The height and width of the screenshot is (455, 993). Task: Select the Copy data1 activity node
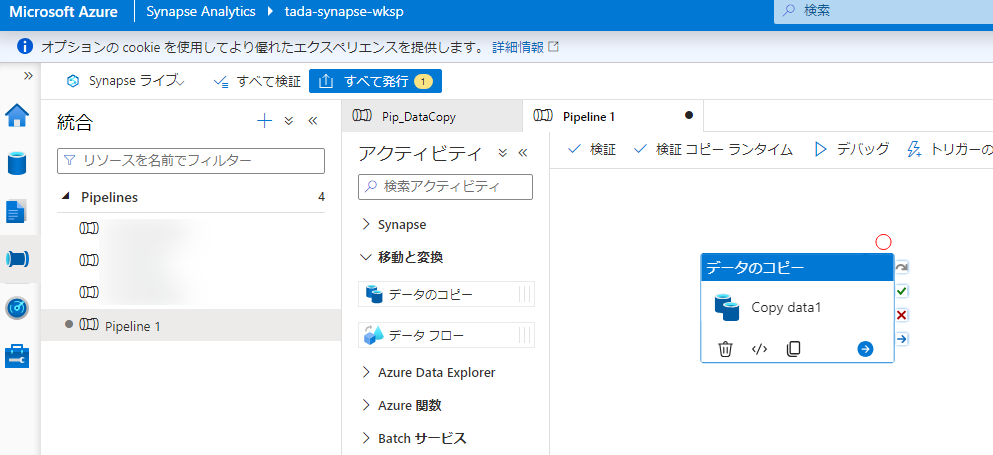[x=797, y=308]
